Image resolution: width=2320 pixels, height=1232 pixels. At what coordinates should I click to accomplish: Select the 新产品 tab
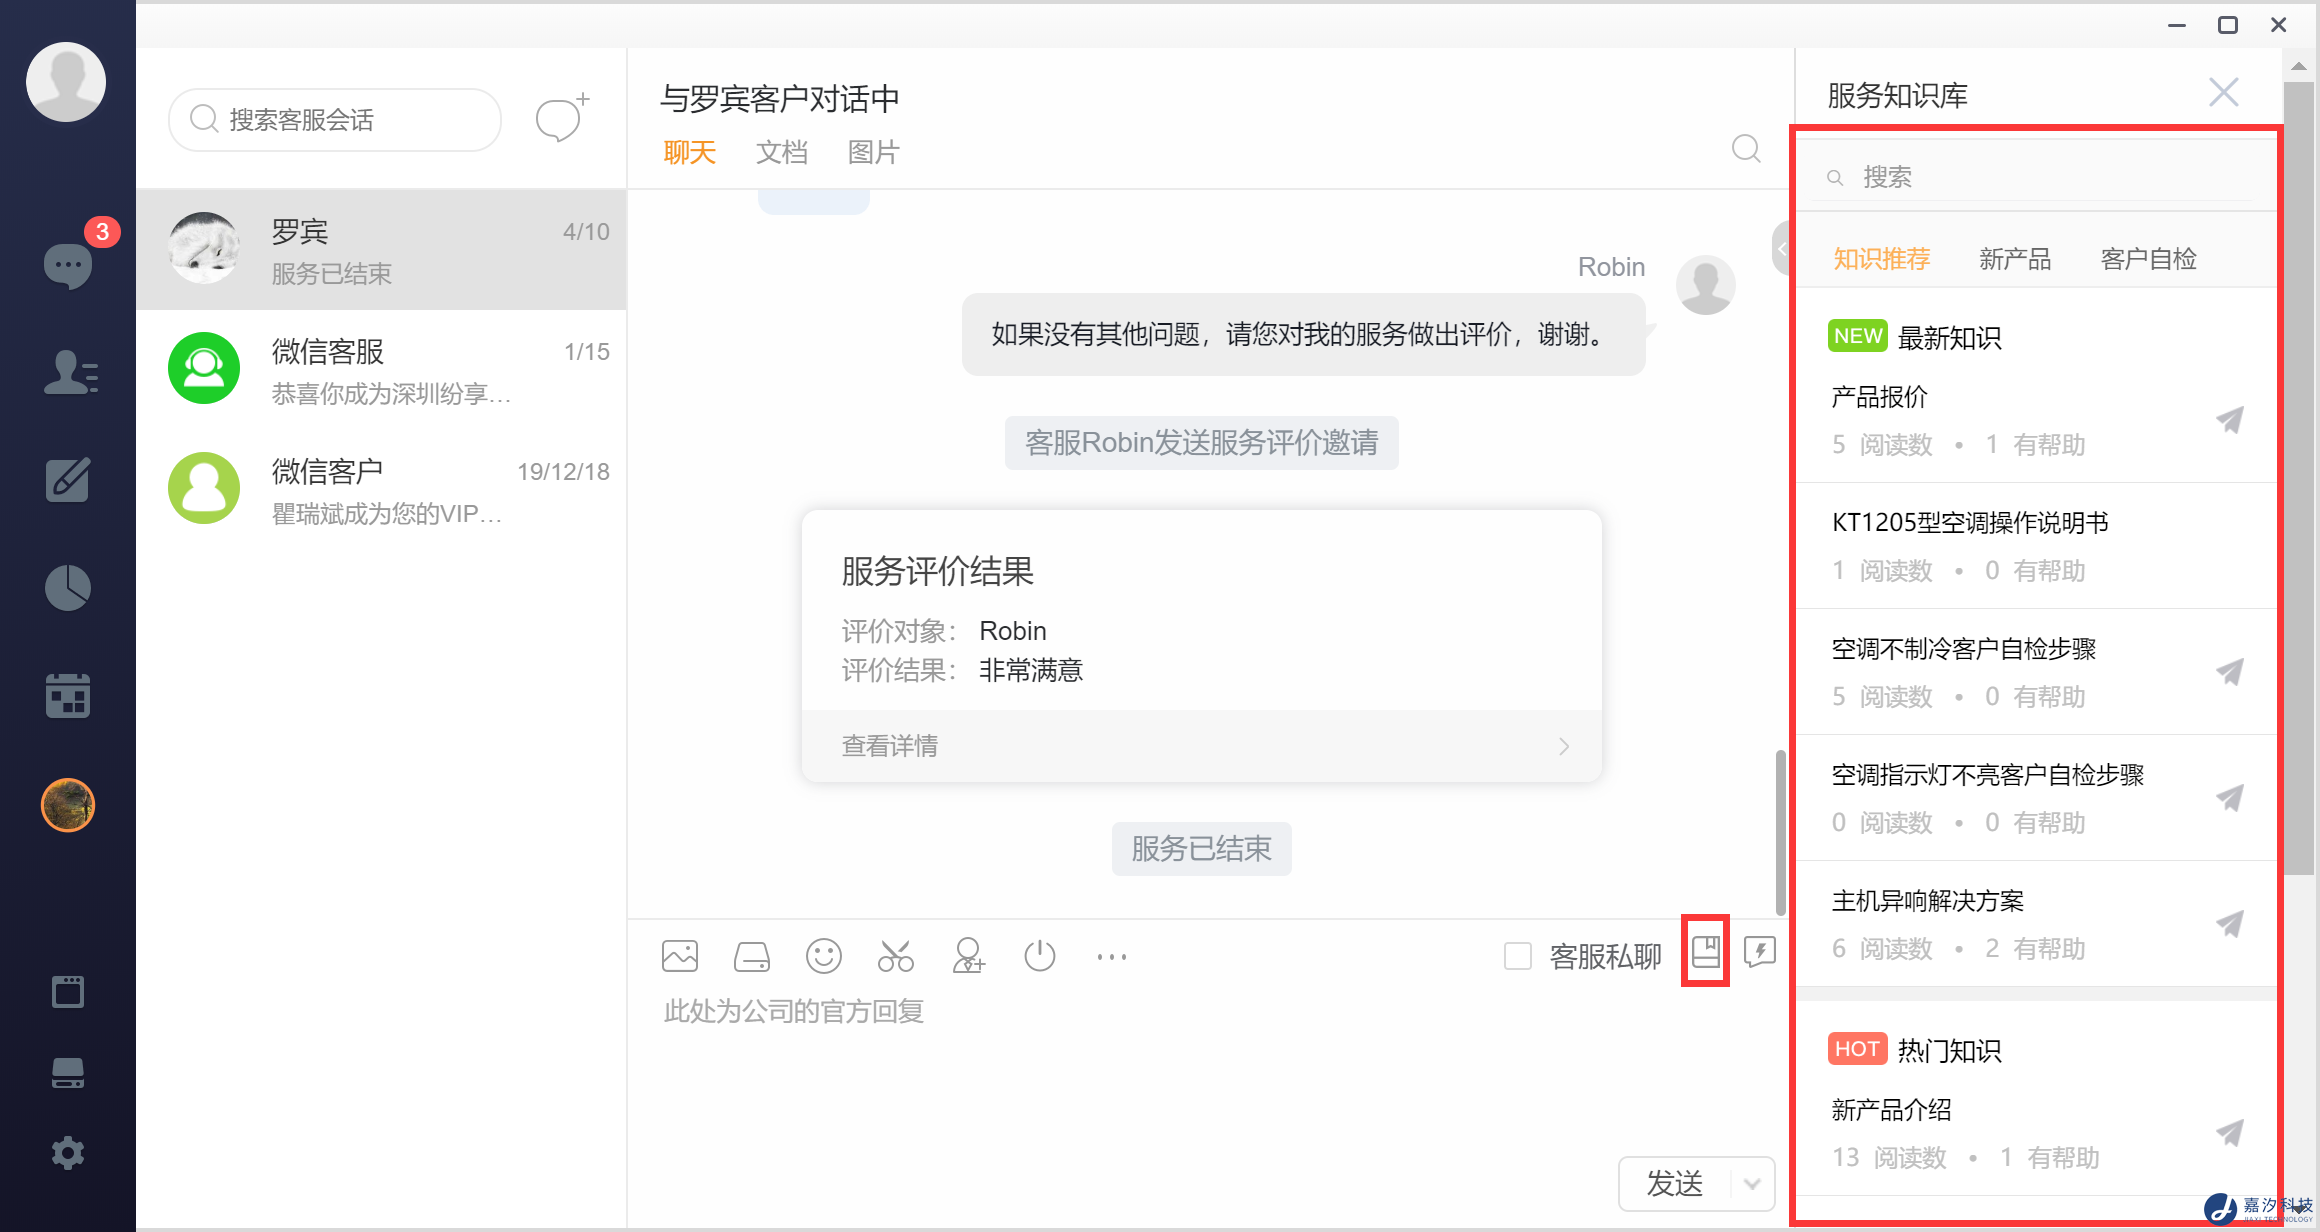pyautogui.click(x=2015, y=259)
